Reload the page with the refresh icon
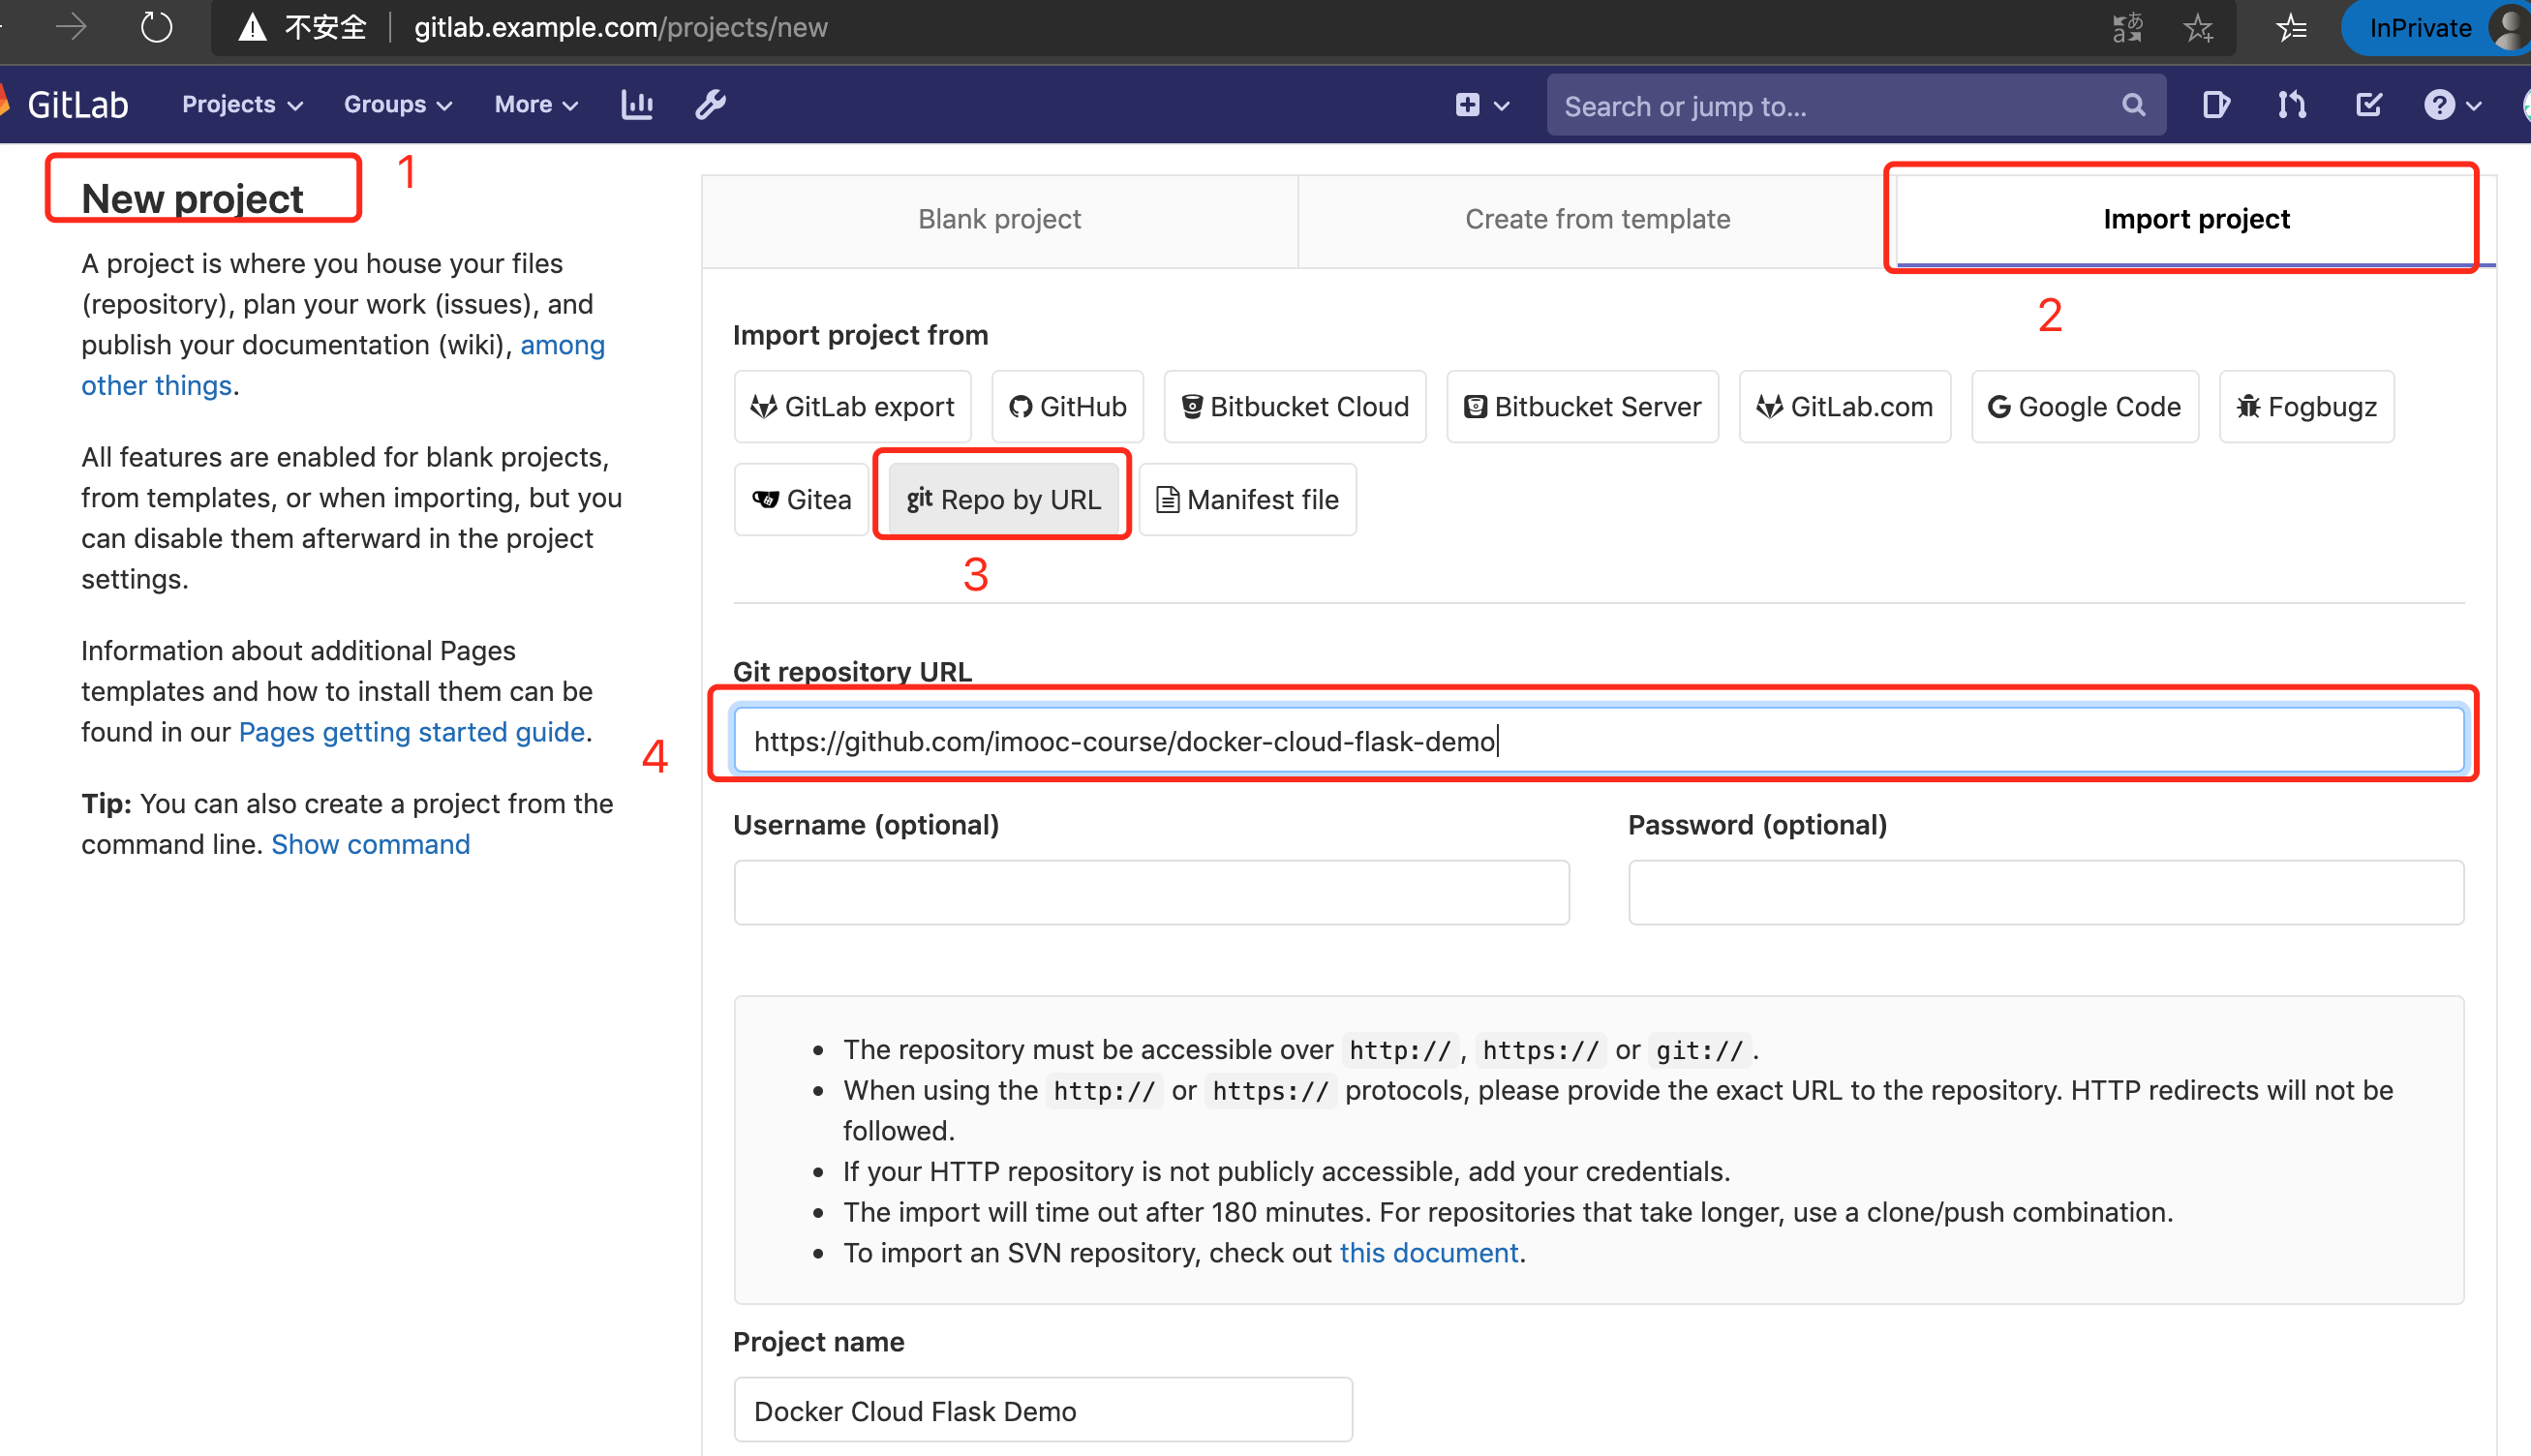Screen dimensions: 2531x1456 [156, 27]
